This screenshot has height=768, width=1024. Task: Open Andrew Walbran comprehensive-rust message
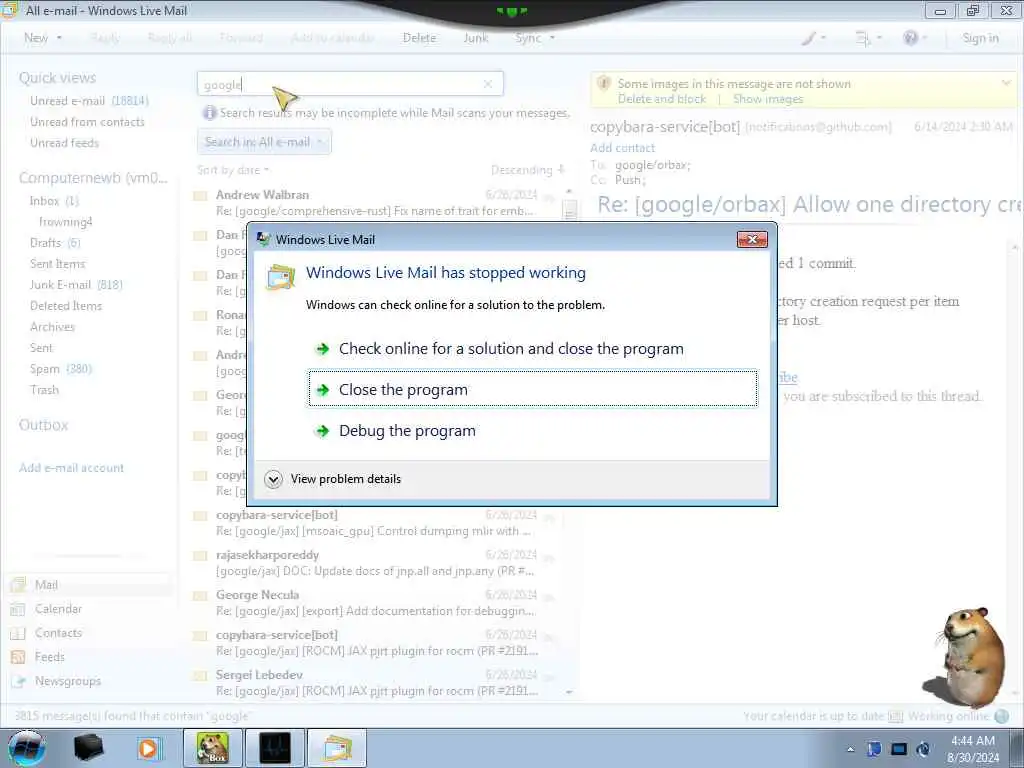[376, 203]
